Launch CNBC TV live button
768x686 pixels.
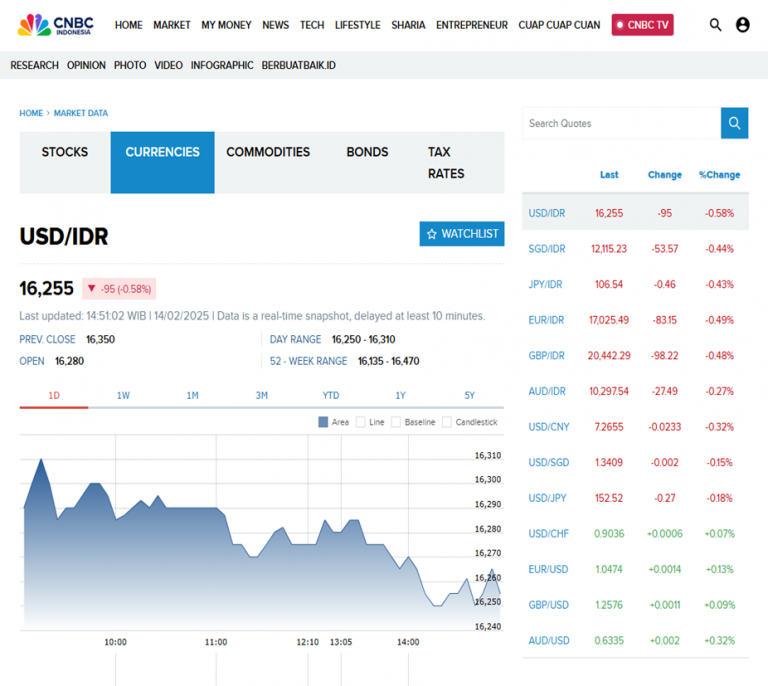point(642,25)
